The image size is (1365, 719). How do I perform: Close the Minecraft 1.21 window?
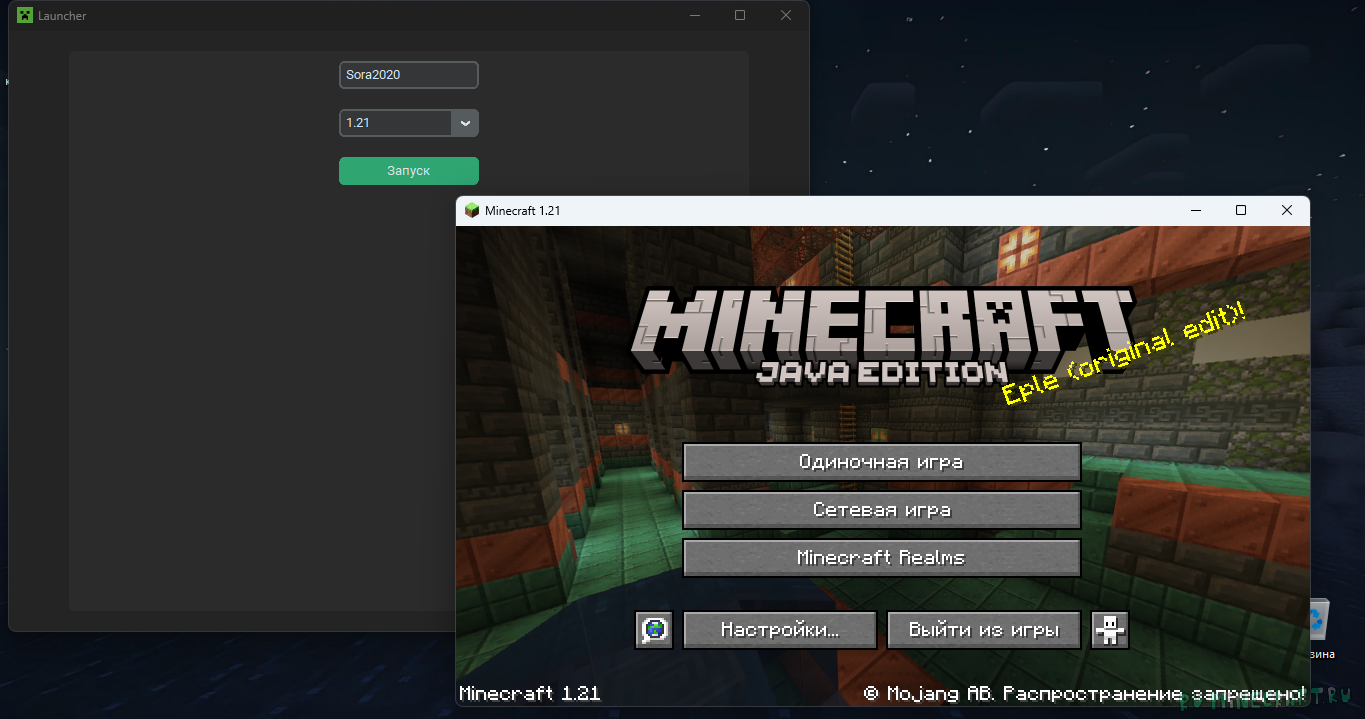tap(1287, 210)
